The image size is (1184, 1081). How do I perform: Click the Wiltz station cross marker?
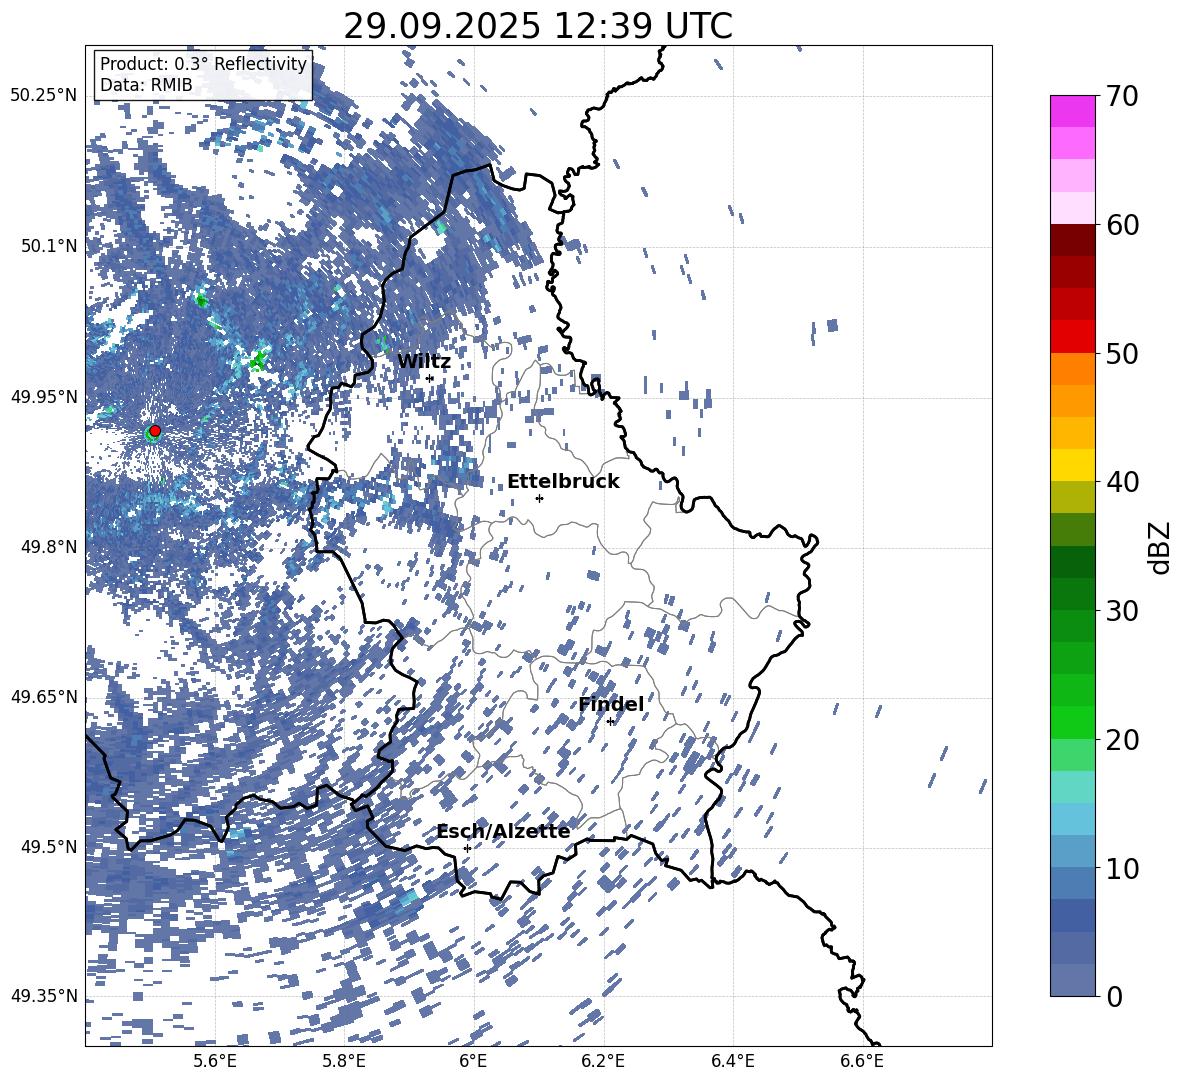(430, 378)
